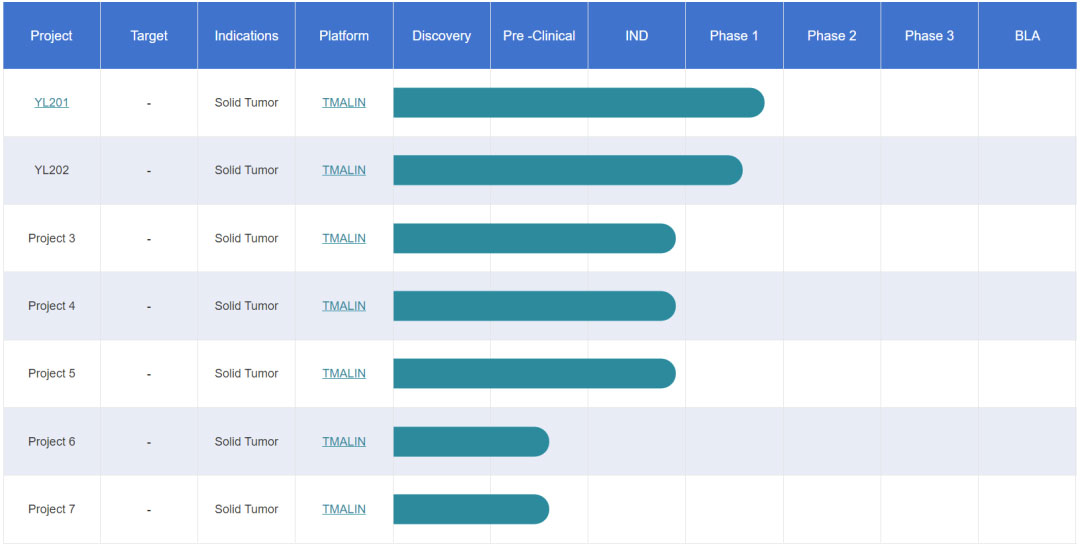Click the YL201 pipeline progress bar
This screenshot has height=547, width=1080.
pos(578,103)
